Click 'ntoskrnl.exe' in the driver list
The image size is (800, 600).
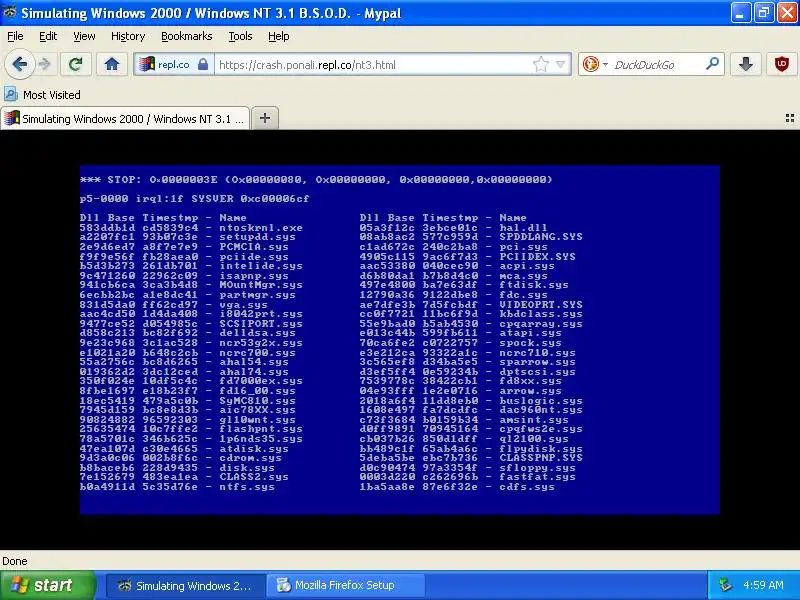pos(261,228)
